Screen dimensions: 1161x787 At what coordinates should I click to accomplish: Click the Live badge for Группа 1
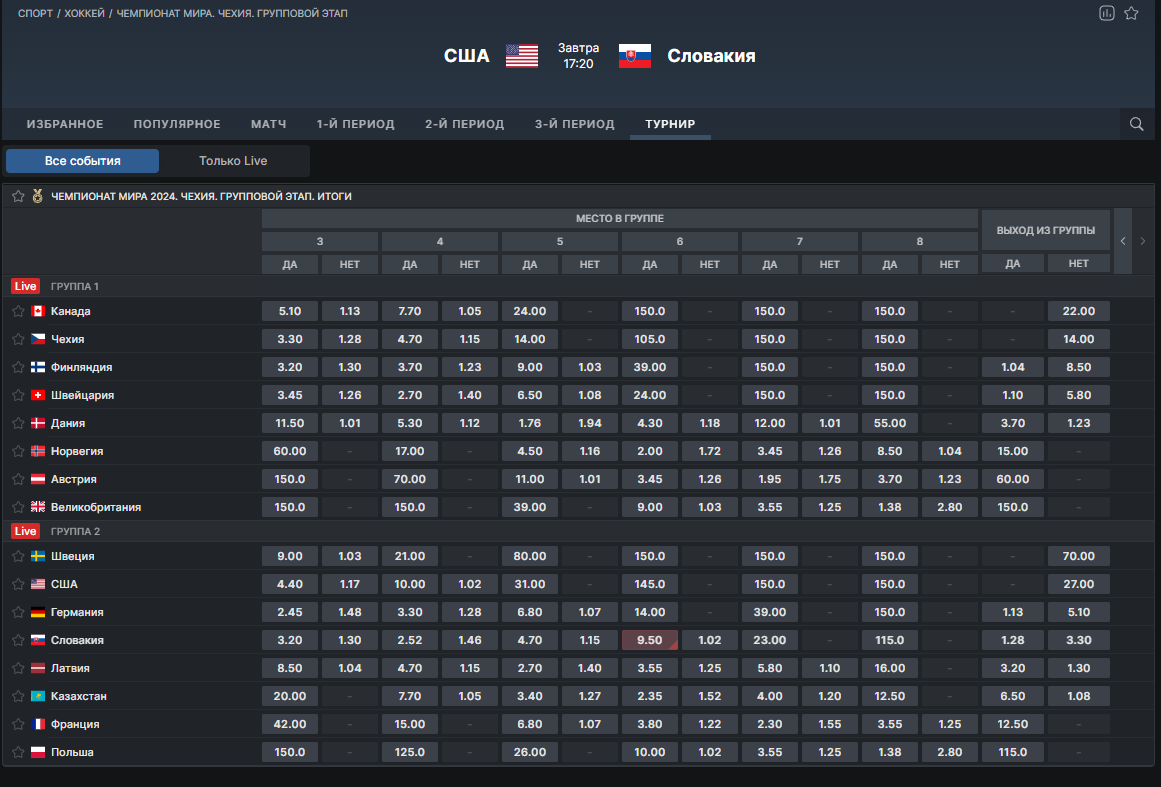pos(25,286)
